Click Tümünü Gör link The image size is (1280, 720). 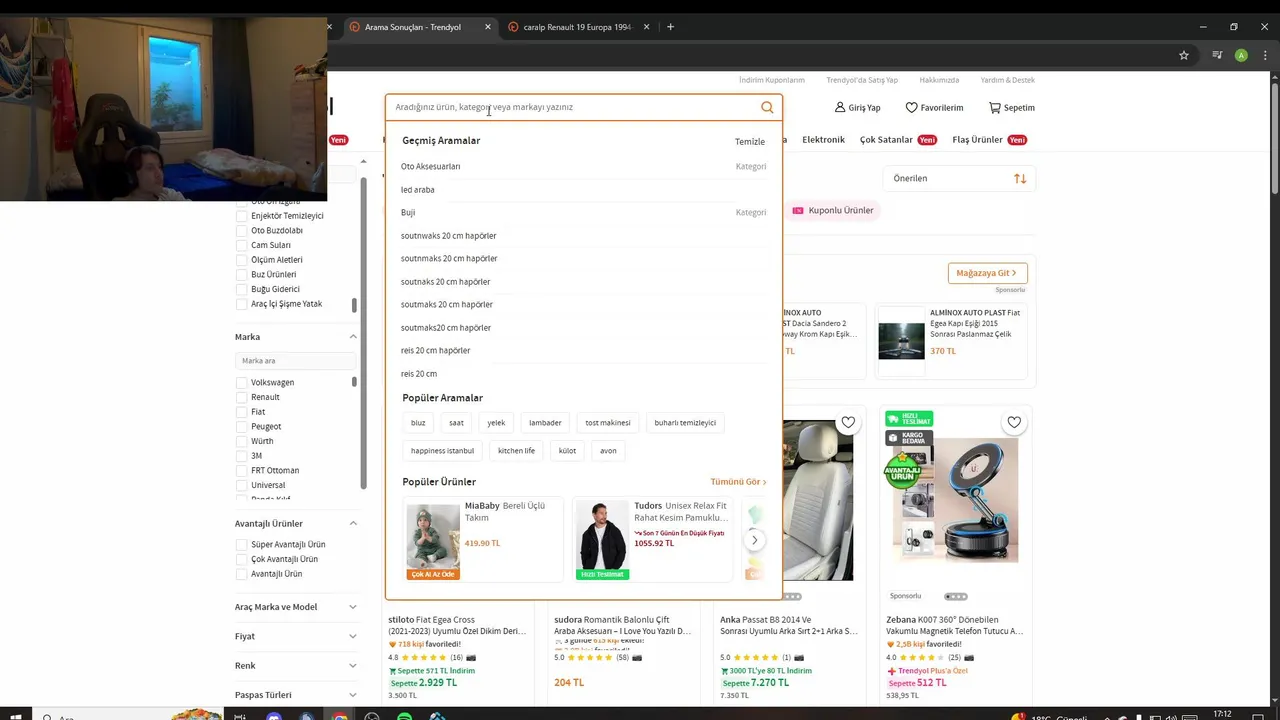[738, 482]
